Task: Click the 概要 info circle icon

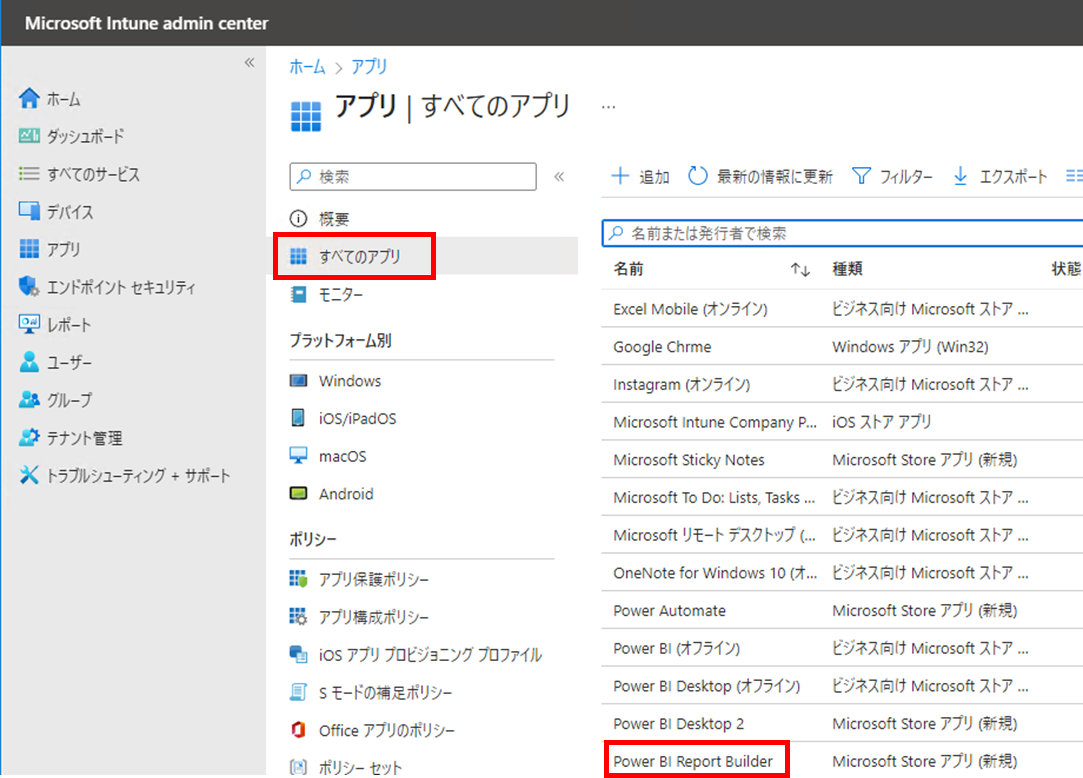Action: (298, 218)
